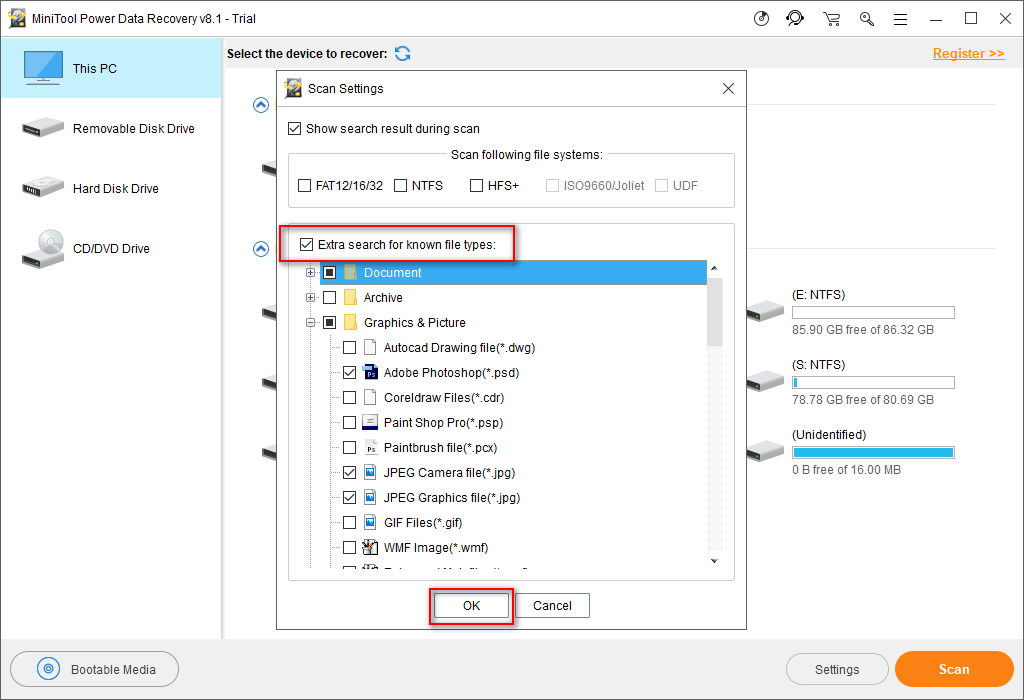Click the Paintbrush pcx file icon
This screenshot has width=1024, height=700.
(x=370, y=447)
